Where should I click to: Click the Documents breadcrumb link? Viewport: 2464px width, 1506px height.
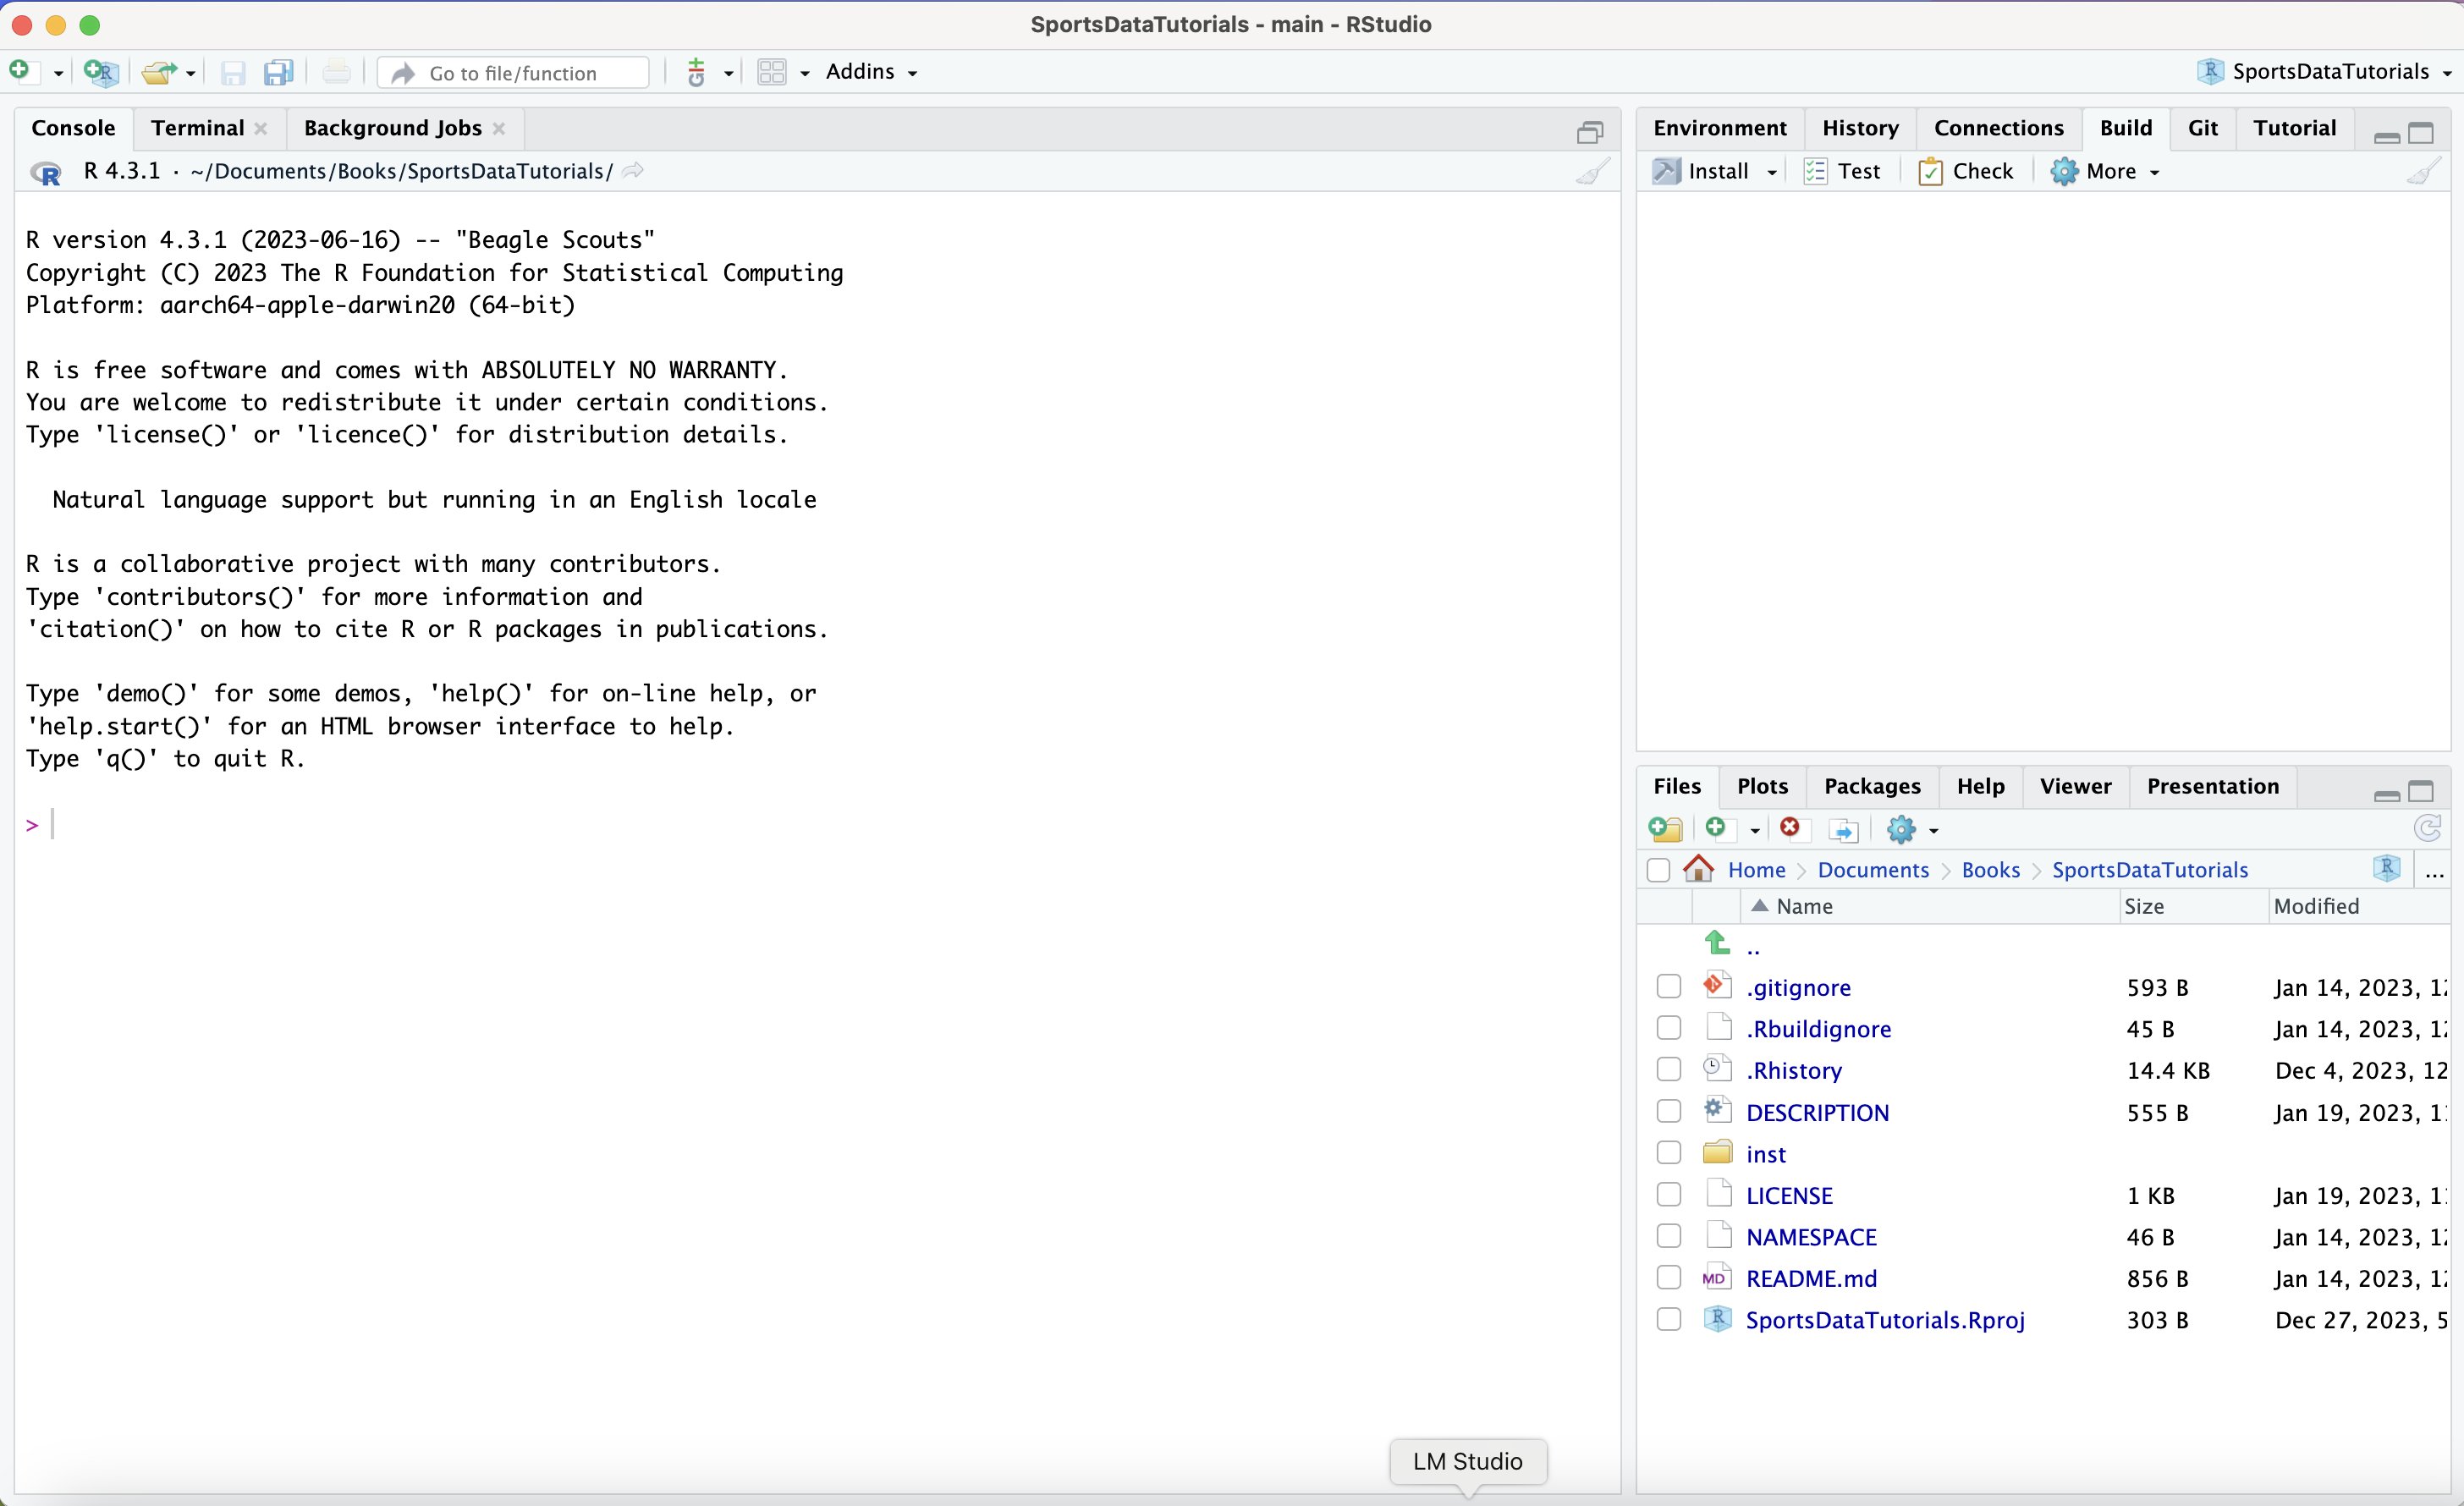(x=1872, y=870)
